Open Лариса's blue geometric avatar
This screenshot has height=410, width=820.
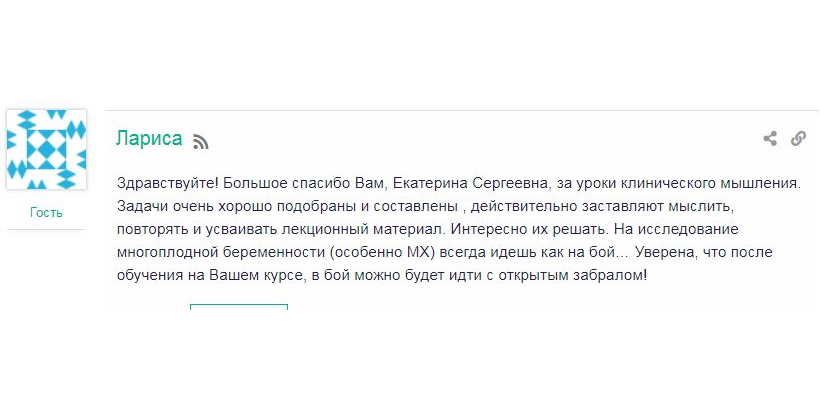pyautogui.click(x=47, y=149)
